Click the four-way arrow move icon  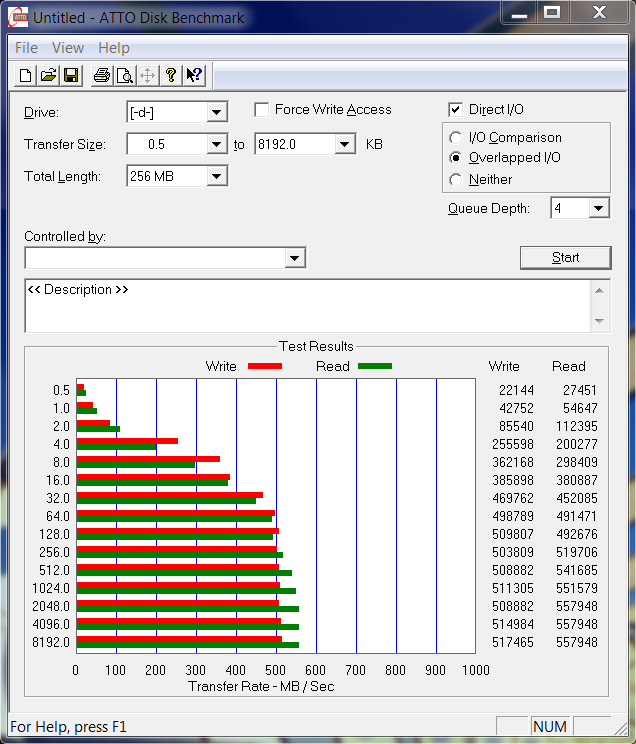147,76
